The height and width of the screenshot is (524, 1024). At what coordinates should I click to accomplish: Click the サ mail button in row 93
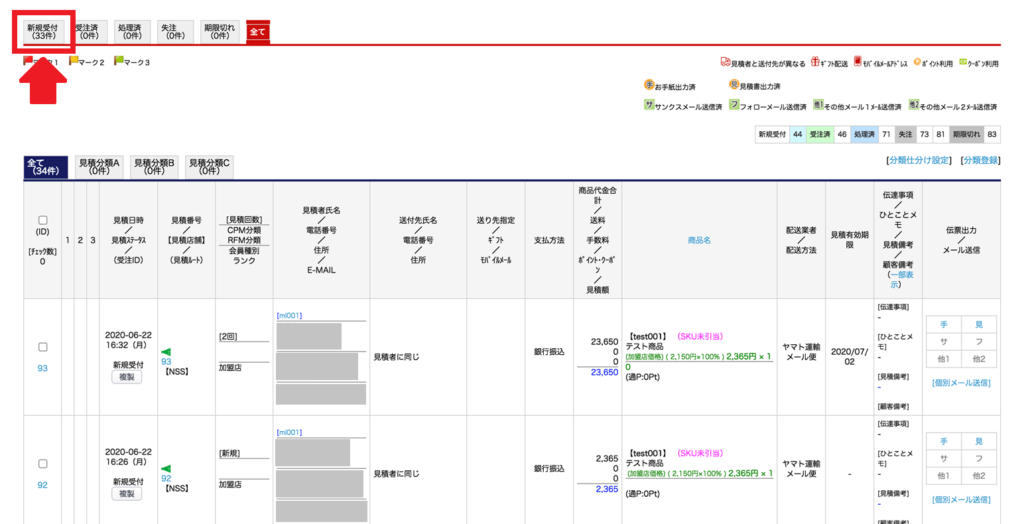pyautogui.click(x=943, y=340)
